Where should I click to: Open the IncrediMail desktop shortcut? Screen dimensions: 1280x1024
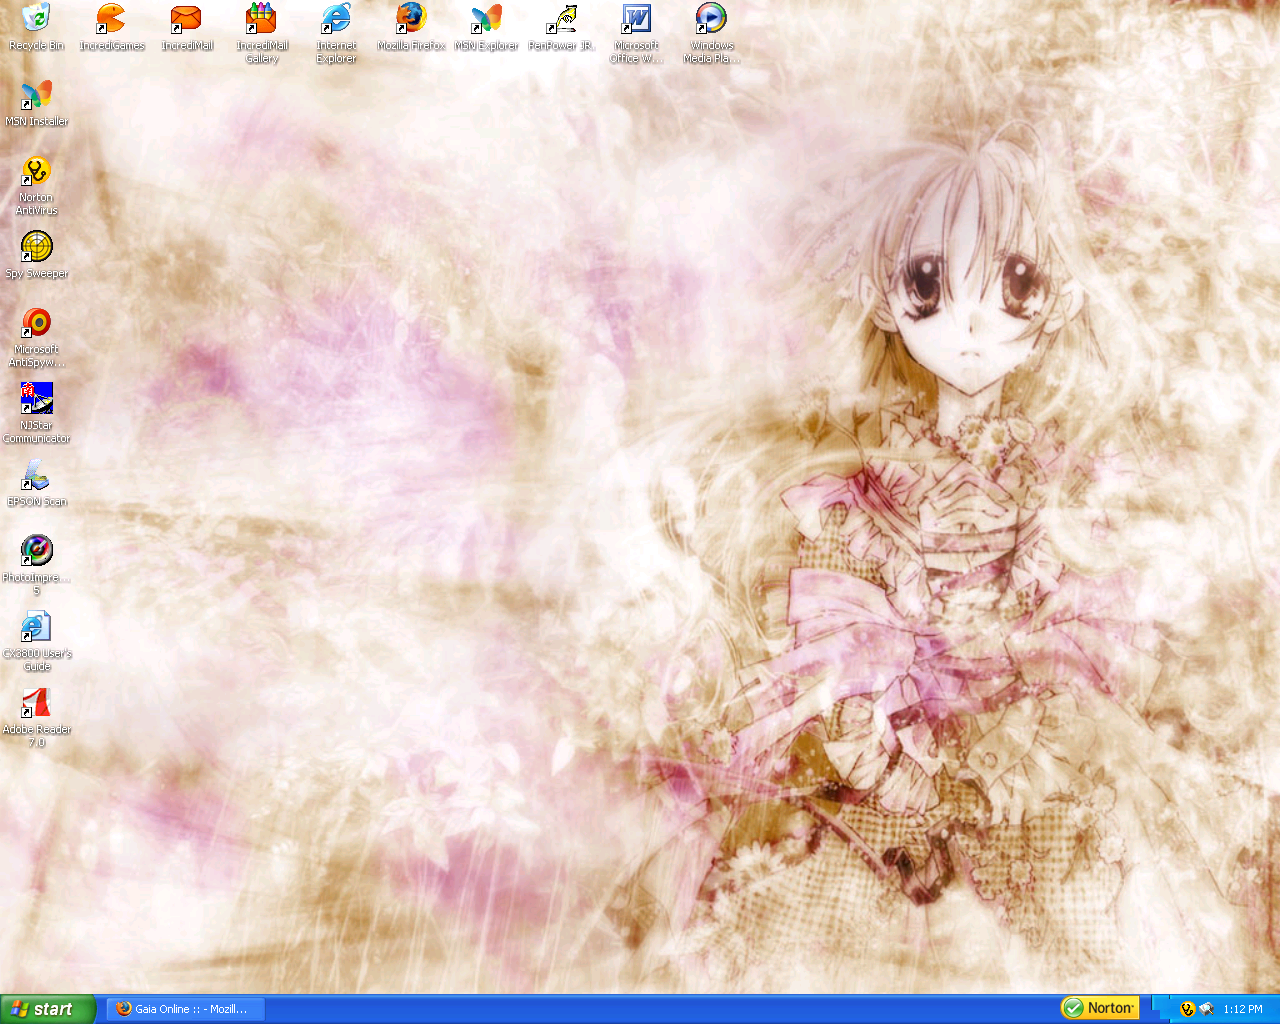[x=187, y=26]
